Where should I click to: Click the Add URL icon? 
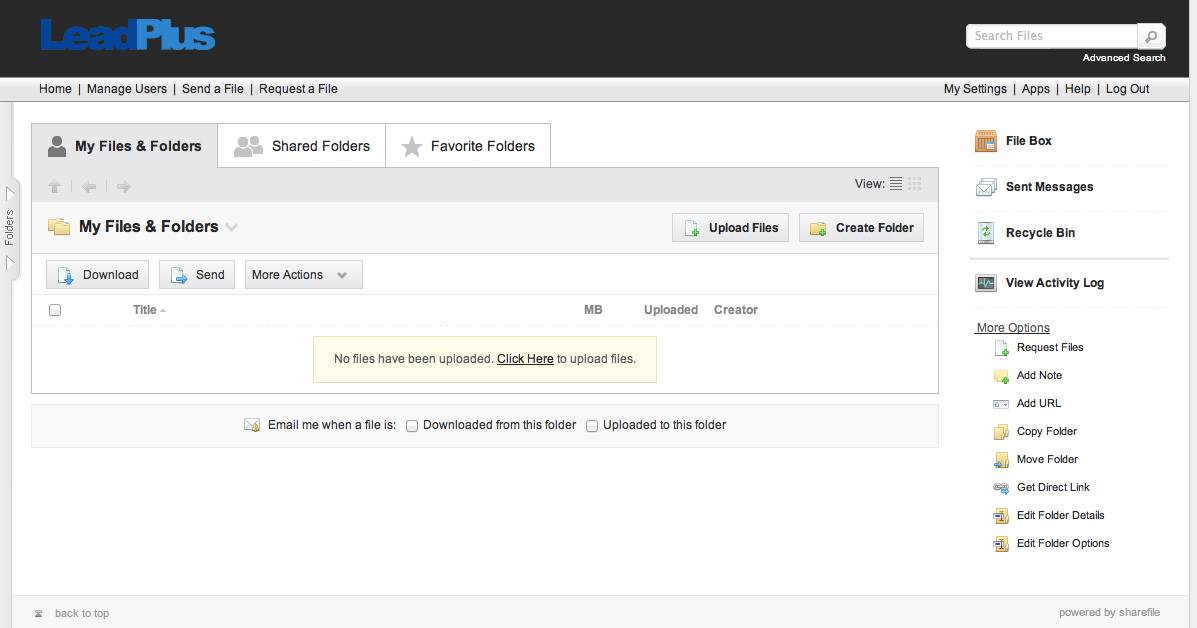click(x=1001, y=404)
